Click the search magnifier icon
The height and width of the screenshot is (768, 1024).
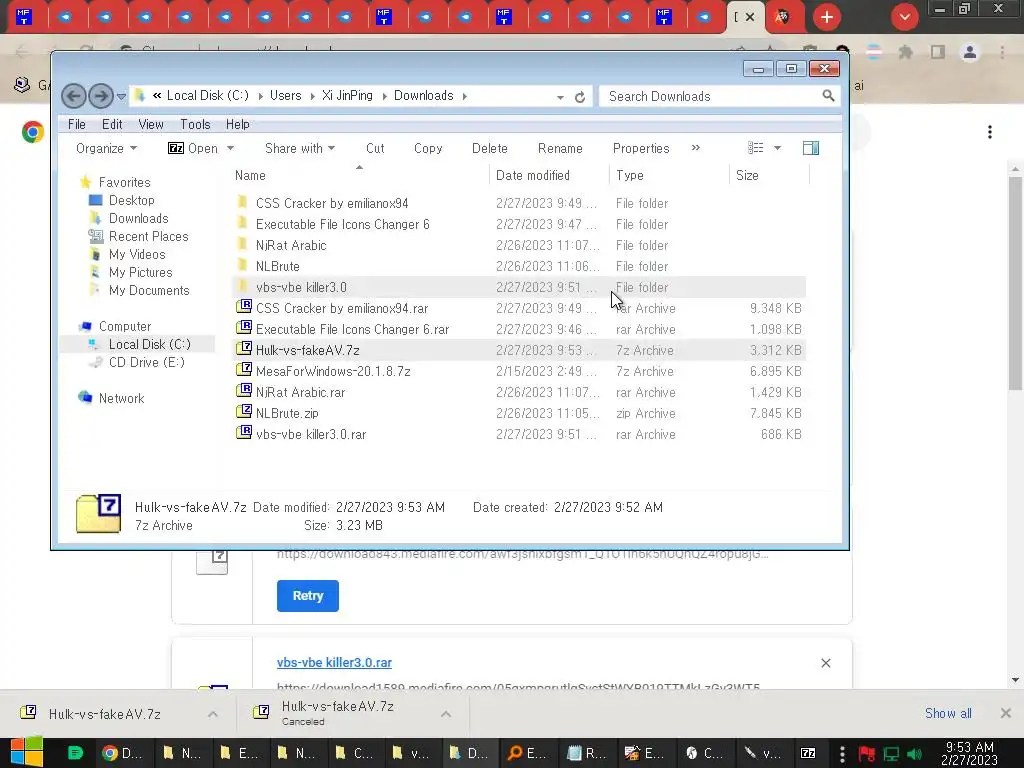coord(828,96)
